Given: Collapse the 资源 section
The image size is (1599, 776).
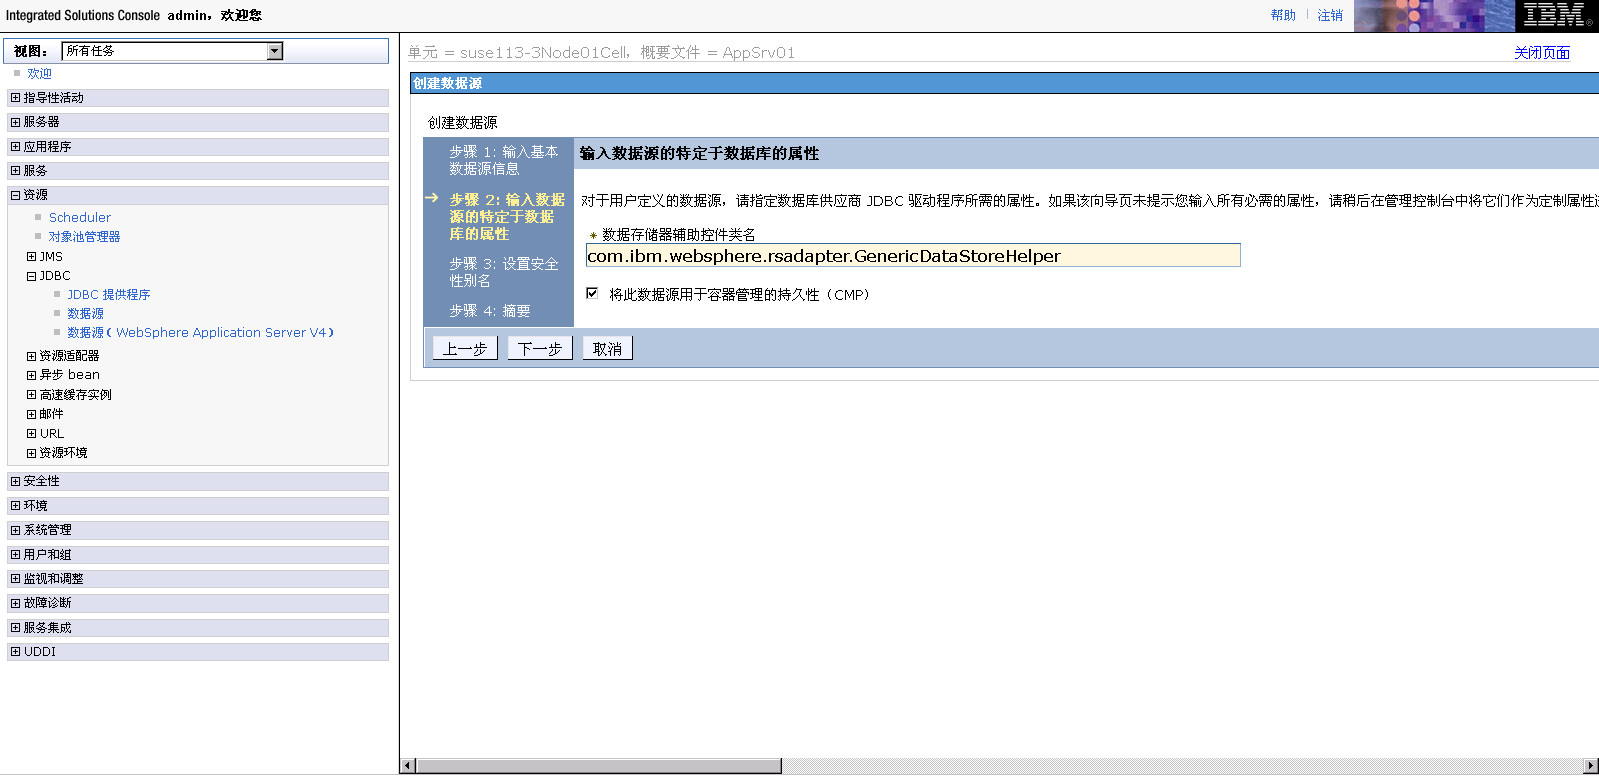Looking at the screenshot, I should (x=15, y=195).
